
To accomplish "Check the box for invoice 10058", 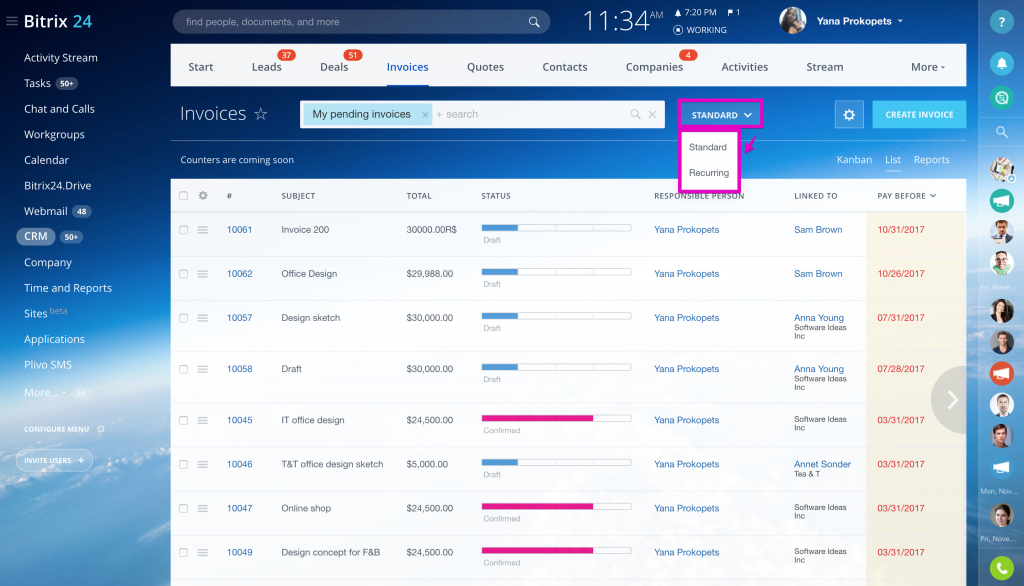I will click(x=184, y=369).
